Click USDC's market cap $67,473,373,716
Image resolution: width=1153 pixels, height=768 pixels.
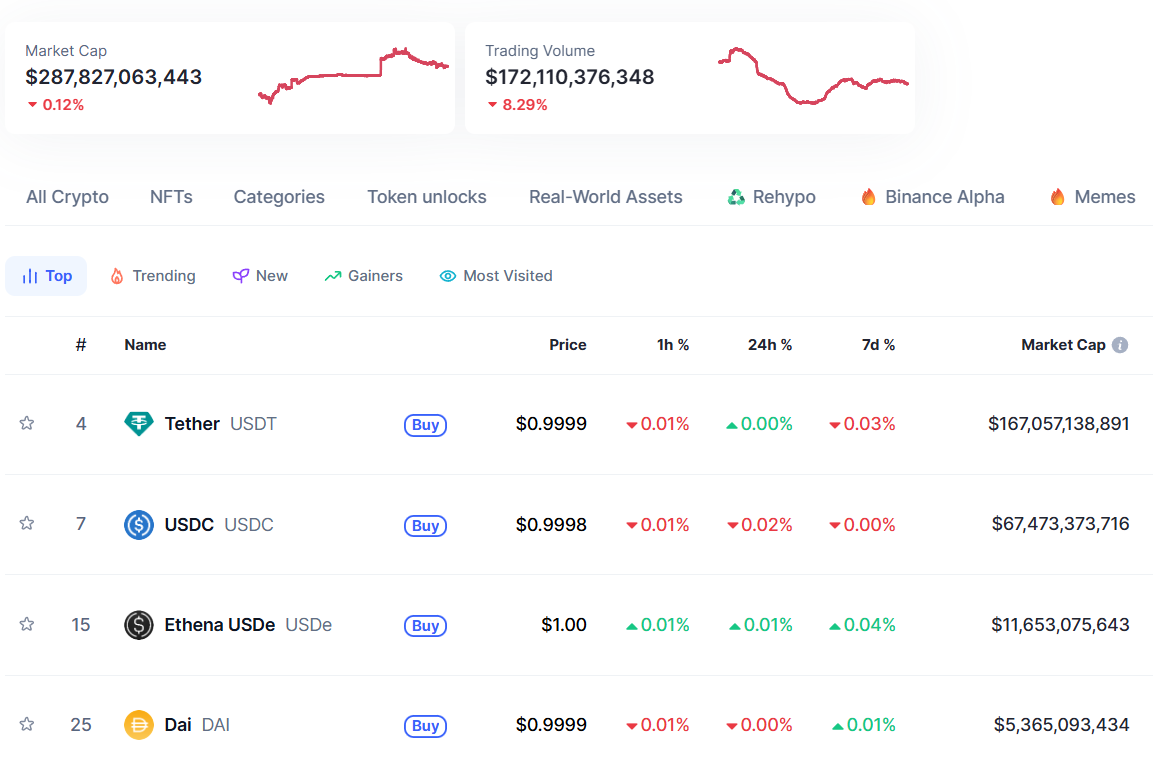point(1060,524)
